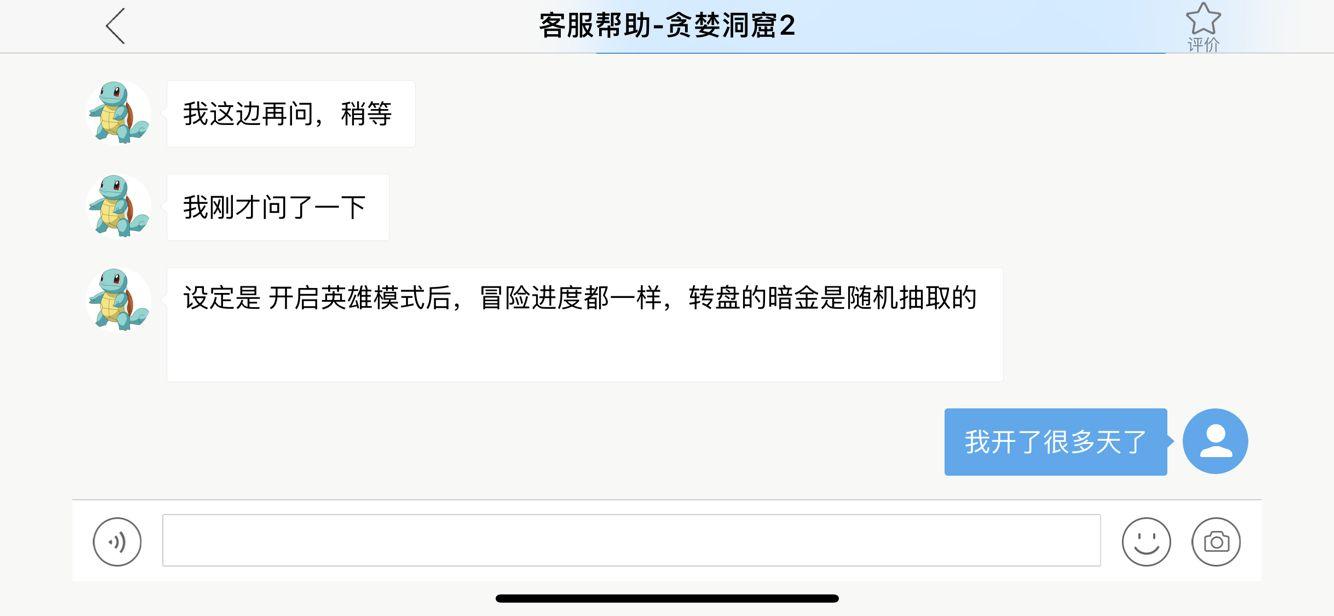Tap the 客服帮助-贪婪洞窟2 title
Screen dimensions: 1334x616
[x=667, y=25]
